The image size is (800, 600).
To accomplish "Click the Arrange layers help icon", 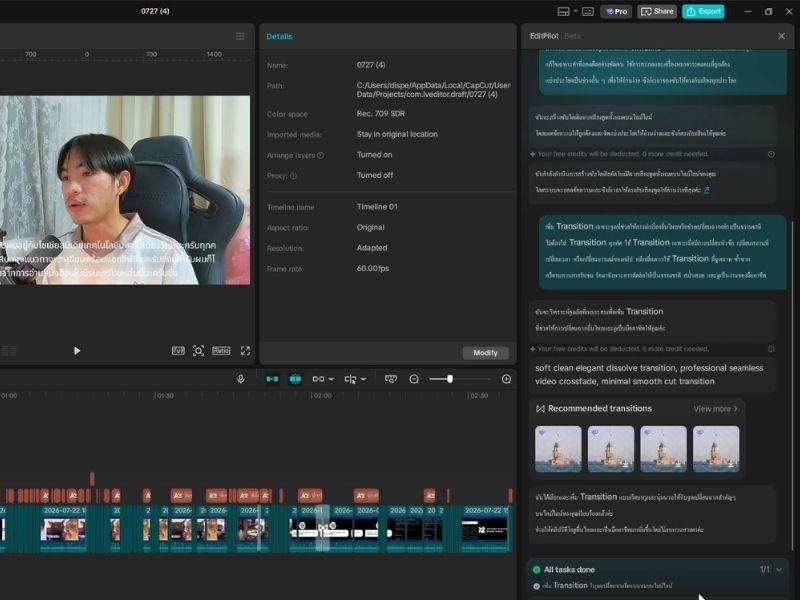I will click(x=320, y=155).
